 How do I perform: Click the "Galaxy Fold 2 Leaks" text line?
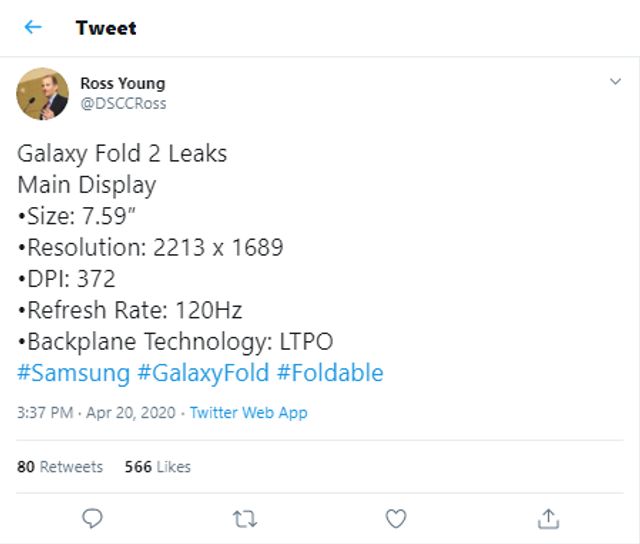point(122,154)
